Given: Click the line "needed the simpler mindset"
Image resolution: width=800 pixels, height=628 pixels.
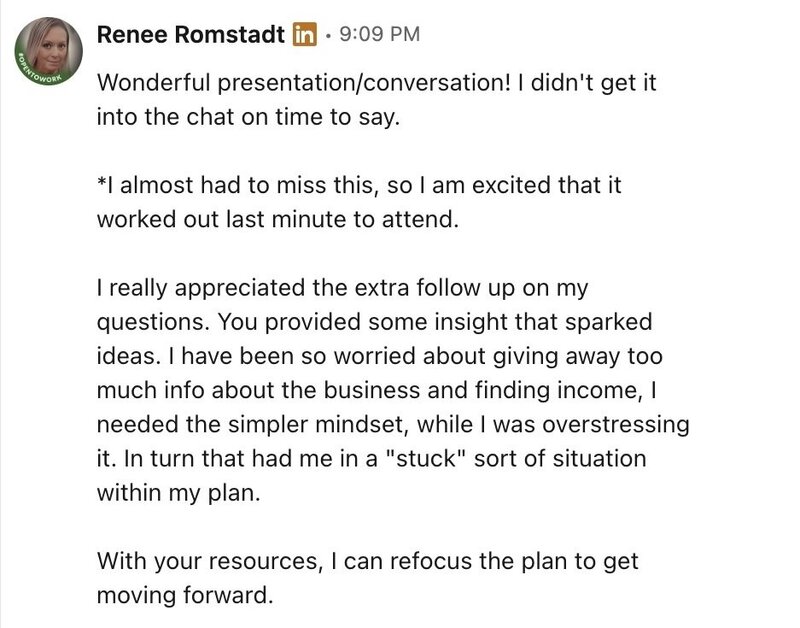Looking at the screenshot, I should 393,424.
